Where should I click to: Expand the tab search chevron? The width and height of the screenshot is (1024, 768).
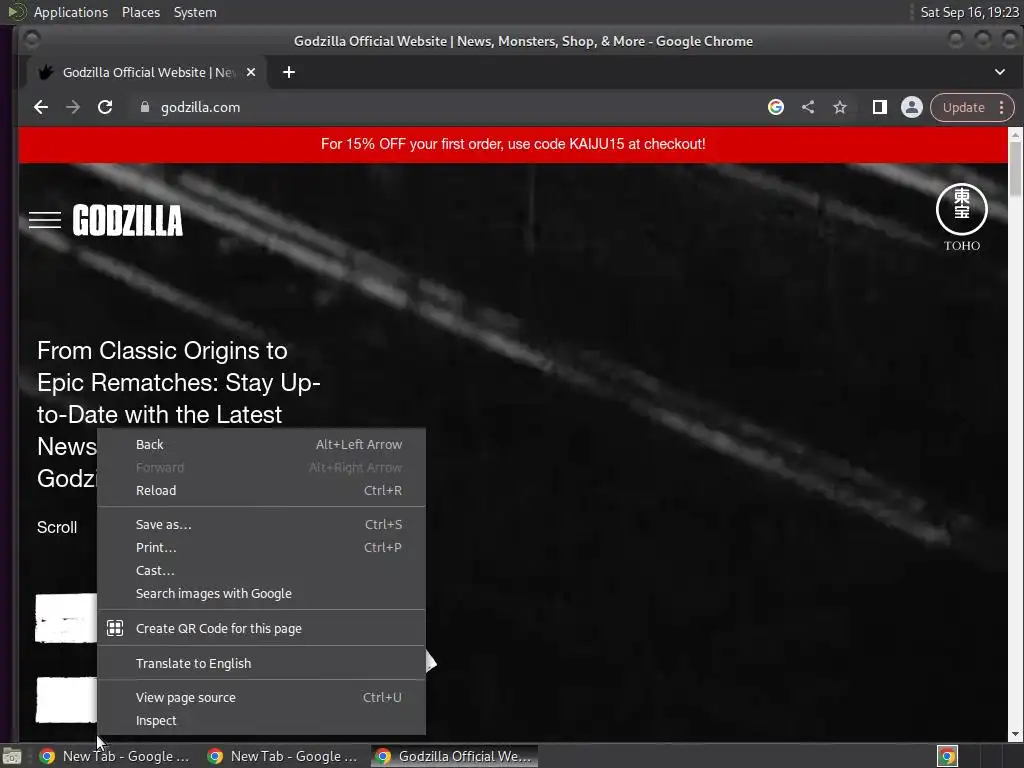click(x=999, y=72)
